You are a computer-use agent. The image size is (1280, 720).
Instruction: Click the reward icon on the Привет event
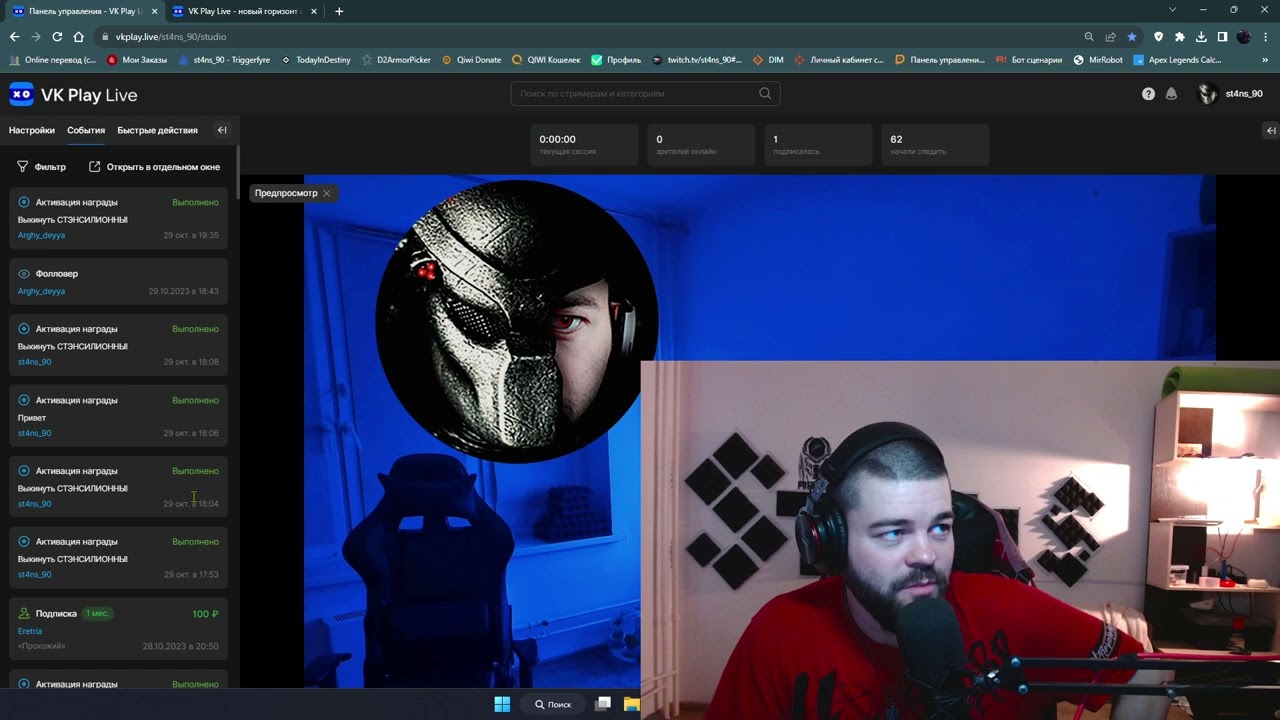(x=24, y=400)
